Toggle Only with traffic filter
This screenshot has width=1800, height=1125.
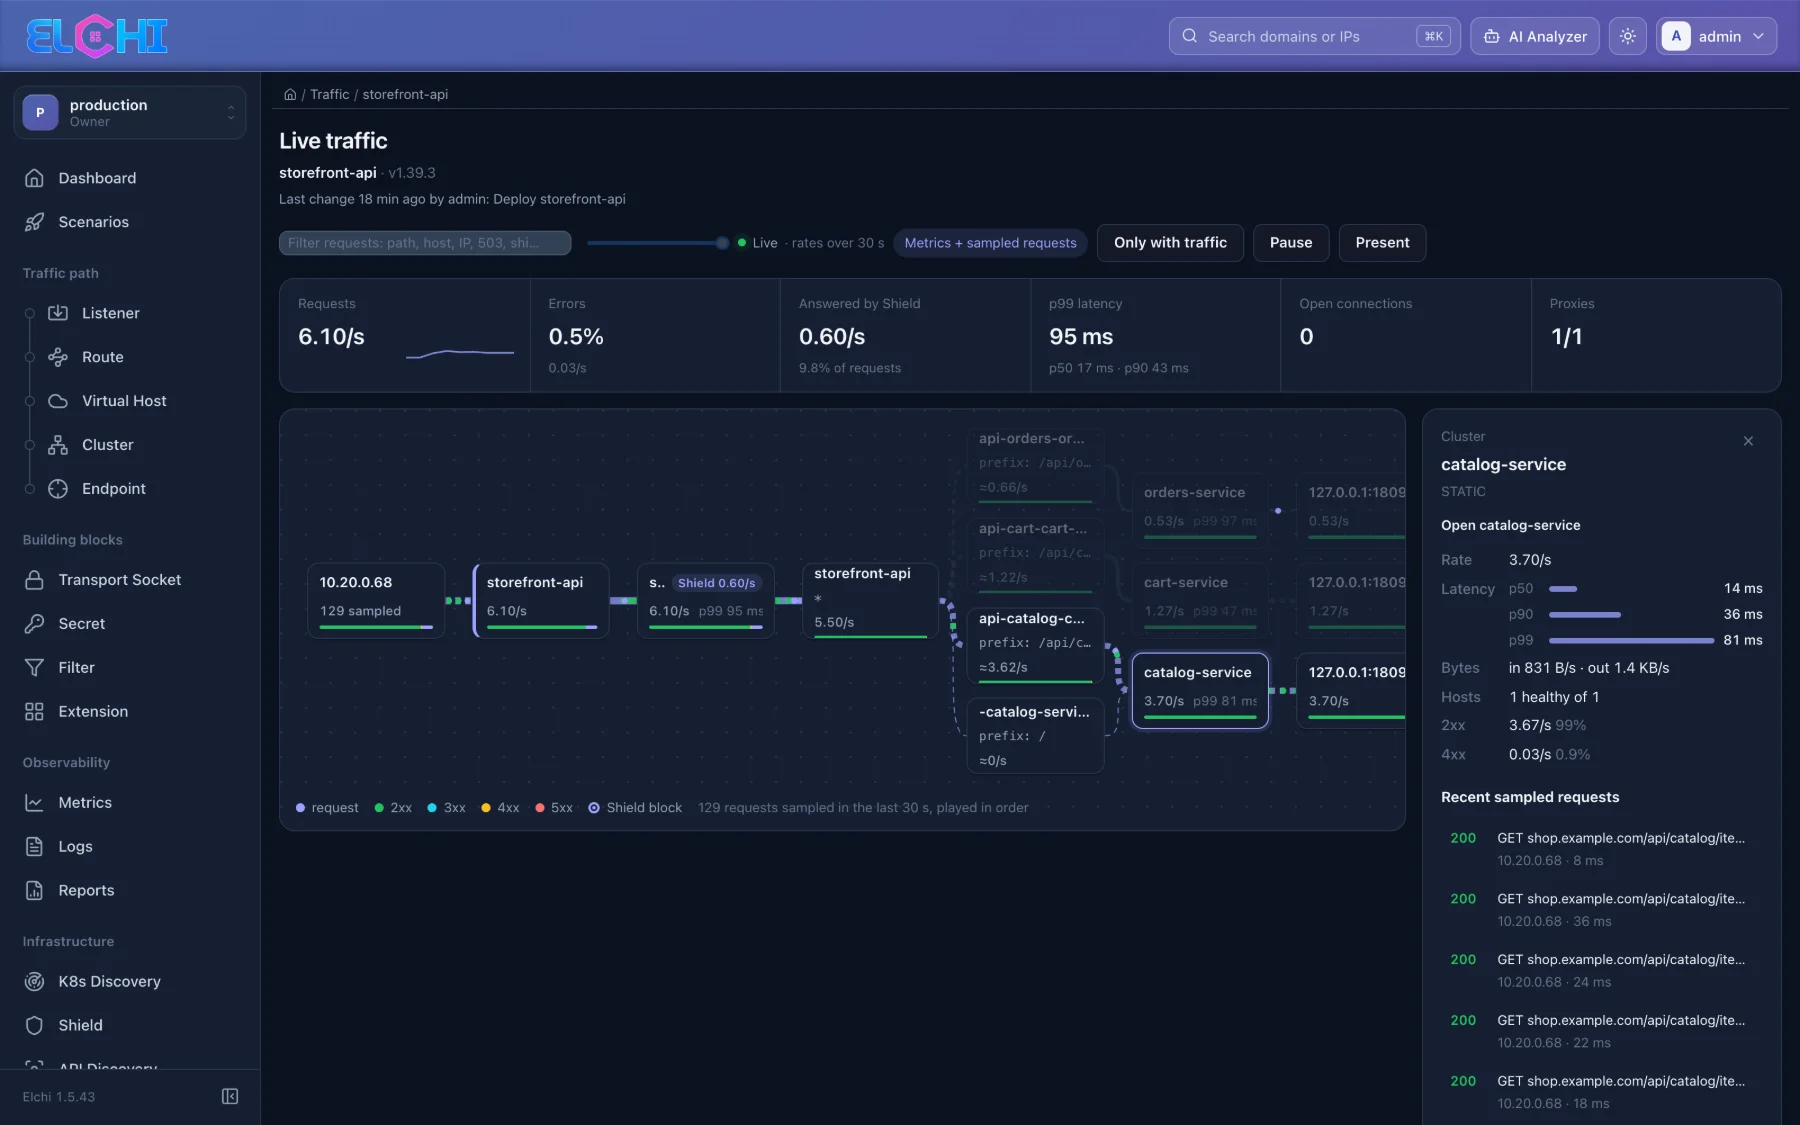(1170, 243)
